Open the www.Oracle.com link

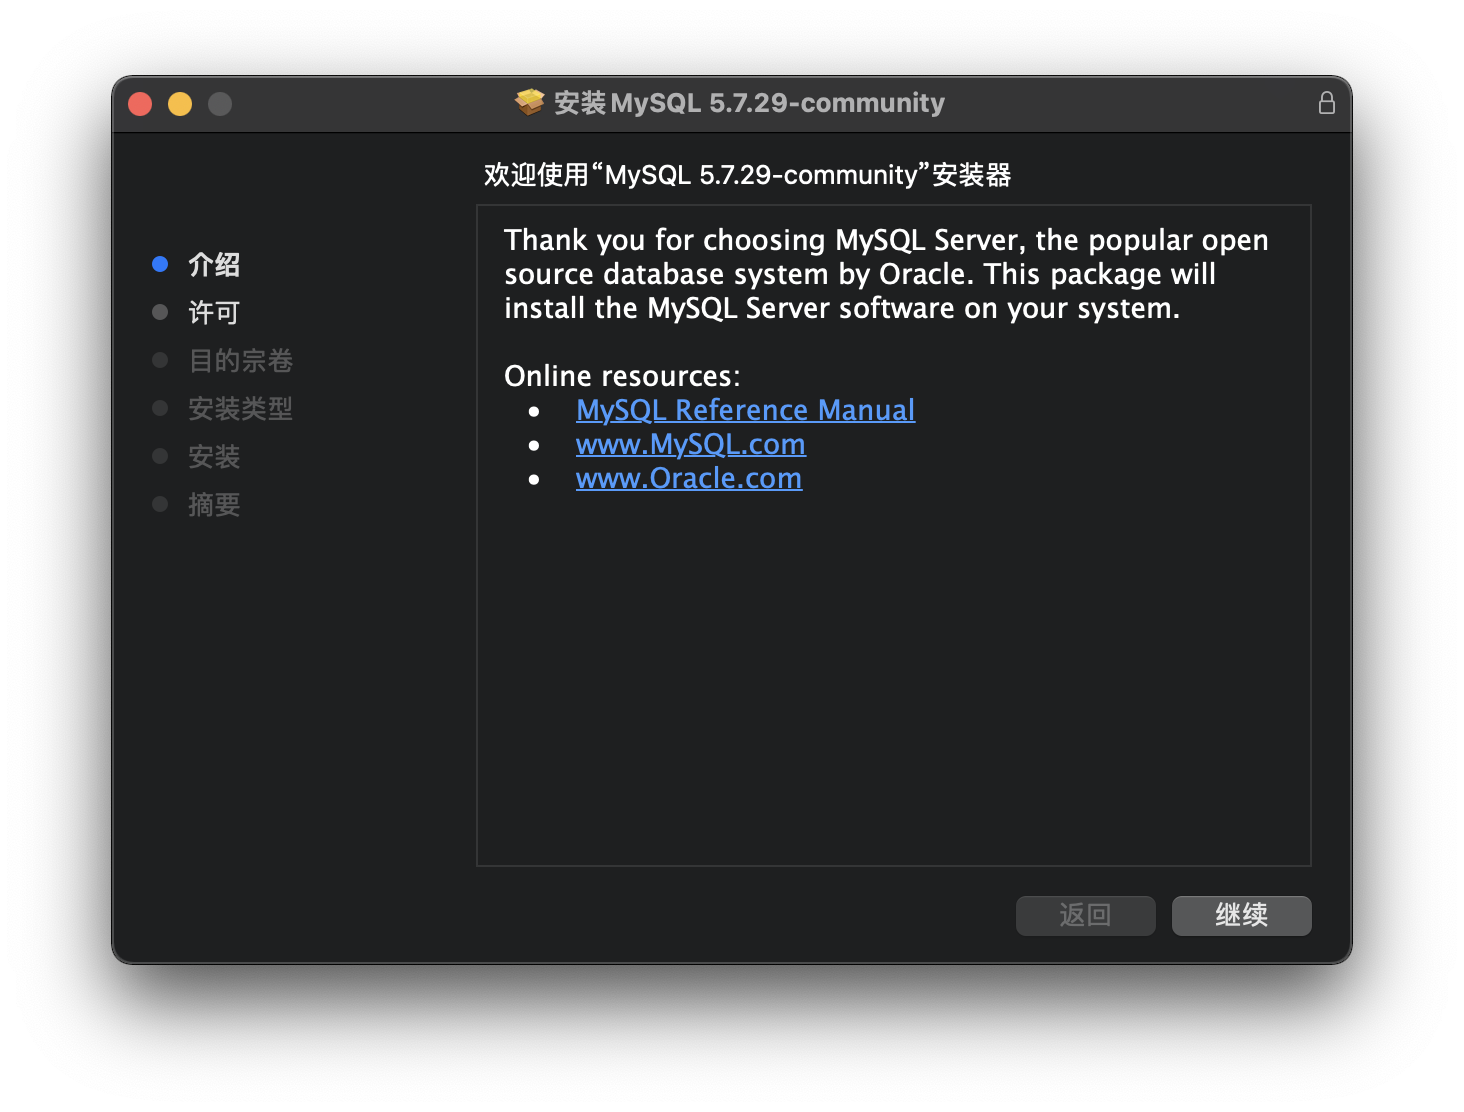689,478
